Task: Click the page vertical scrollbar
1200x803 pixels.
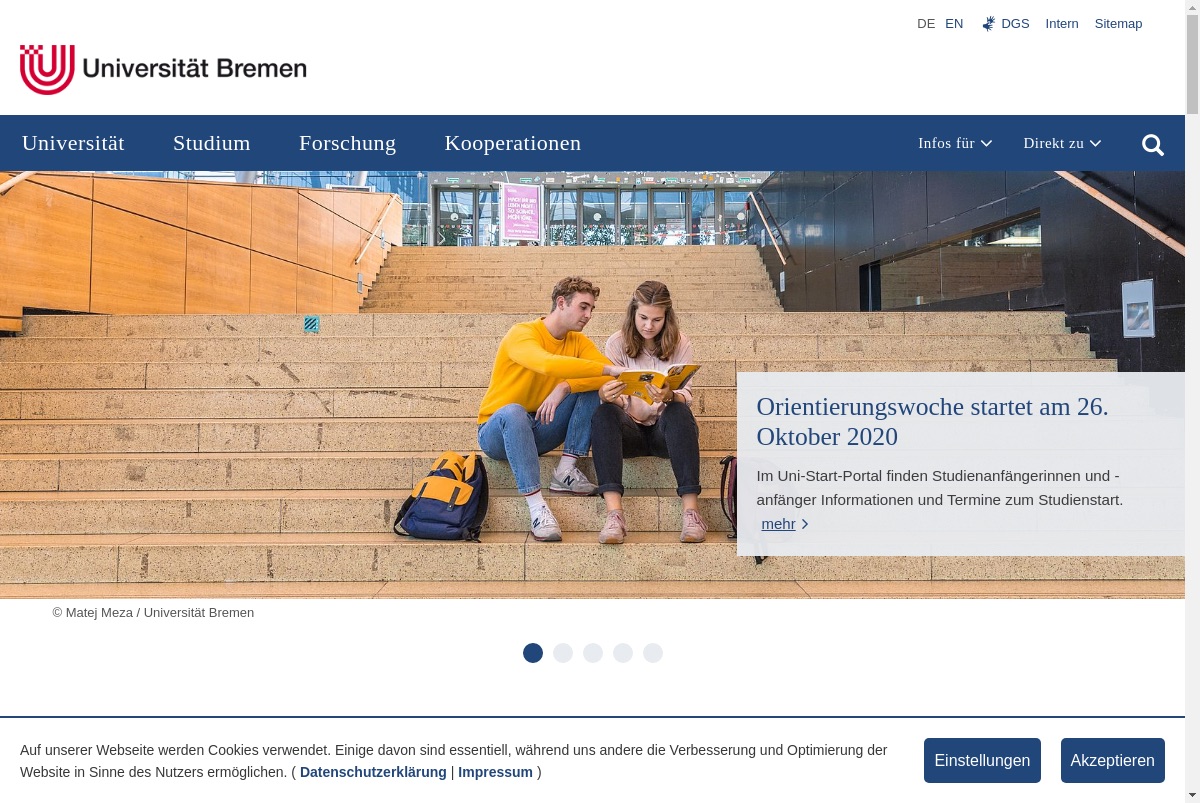Action: coord(1192,400)
